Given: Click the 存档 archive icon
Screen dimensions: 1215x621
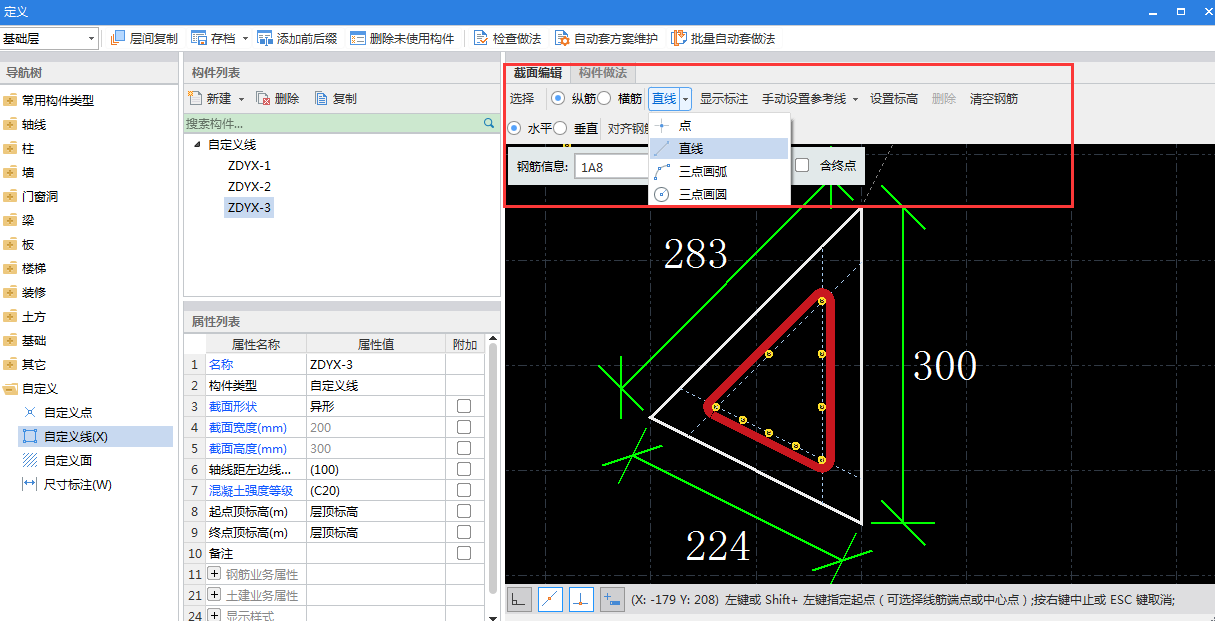Looking at the screenshot, I should pos(199,38).
